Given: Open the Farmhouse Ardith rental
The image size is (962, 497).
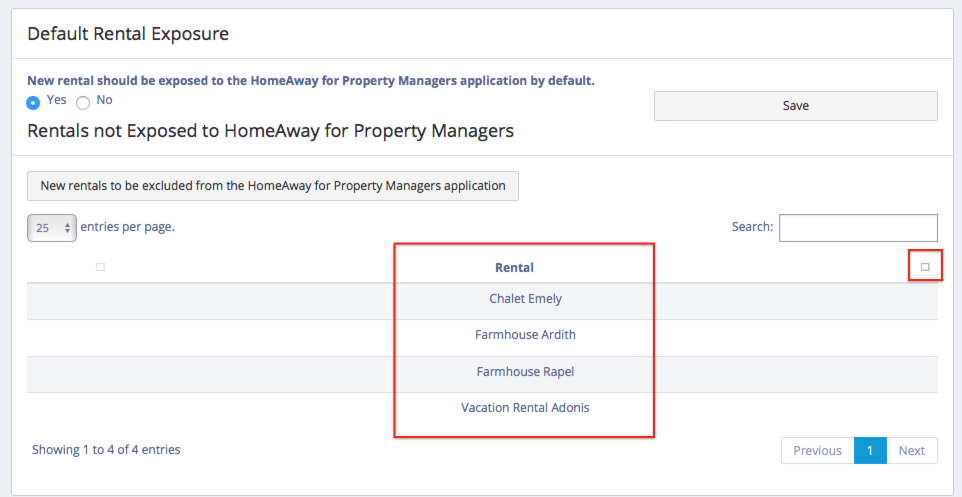Looking at the screenshot, I should click(x=525, y=335).
